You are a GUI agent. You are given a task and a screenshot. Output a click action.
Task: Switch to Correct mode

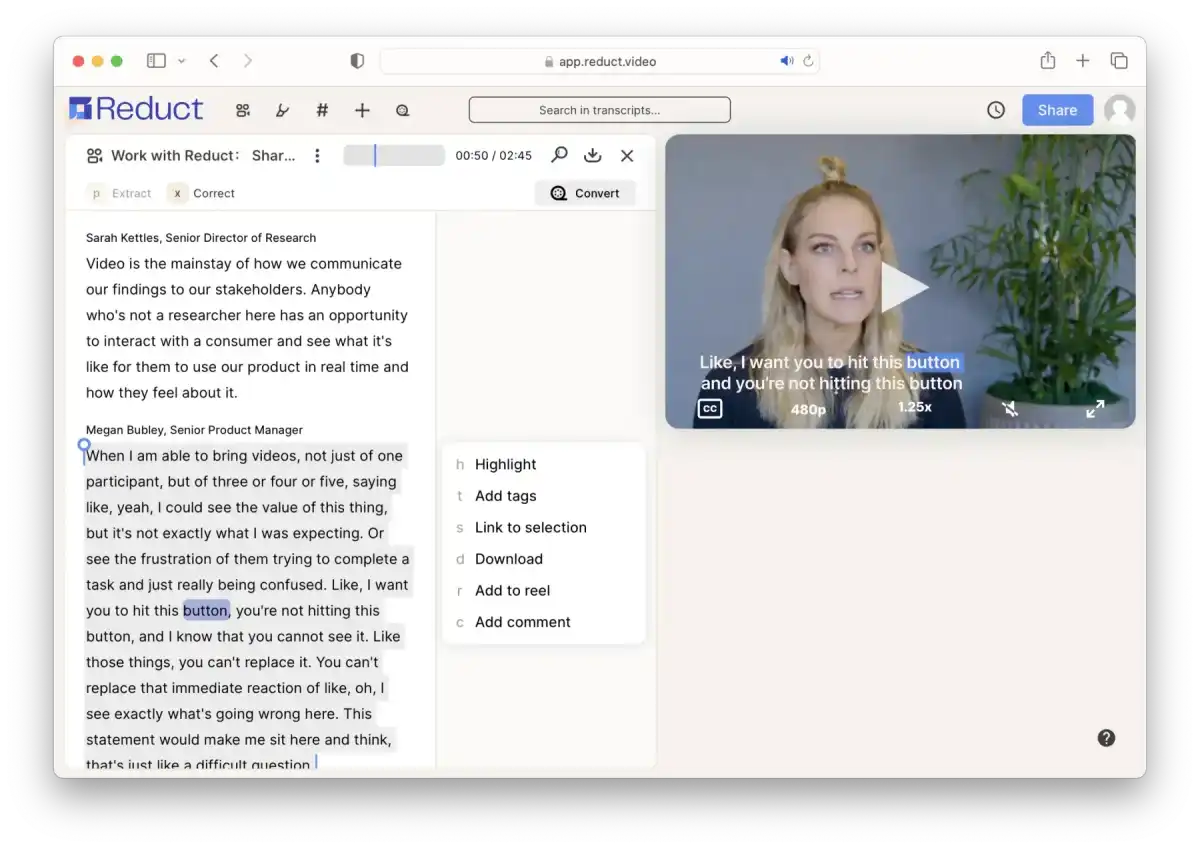[202, 193]
